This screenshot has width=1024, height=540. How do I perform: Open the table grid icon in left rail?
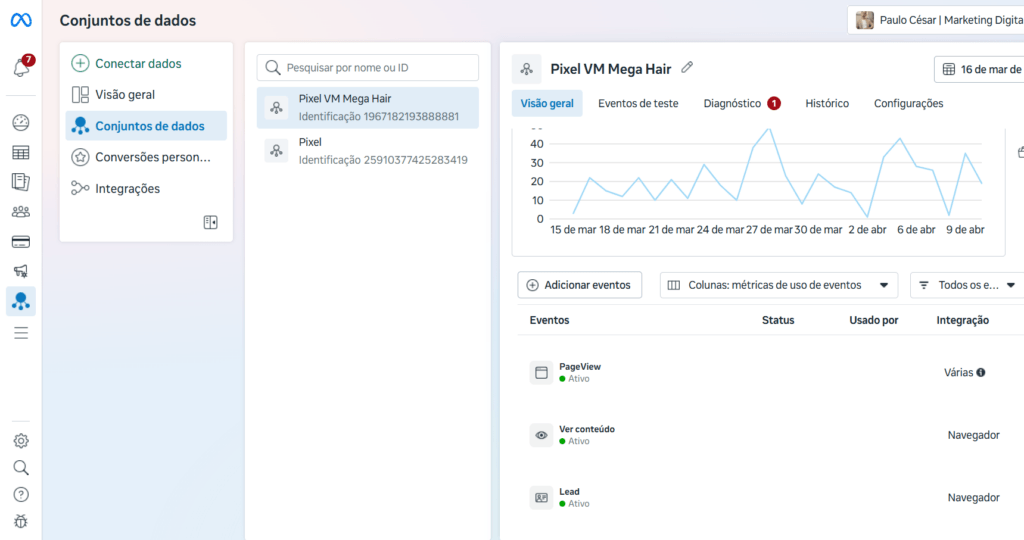pos(21,153)
